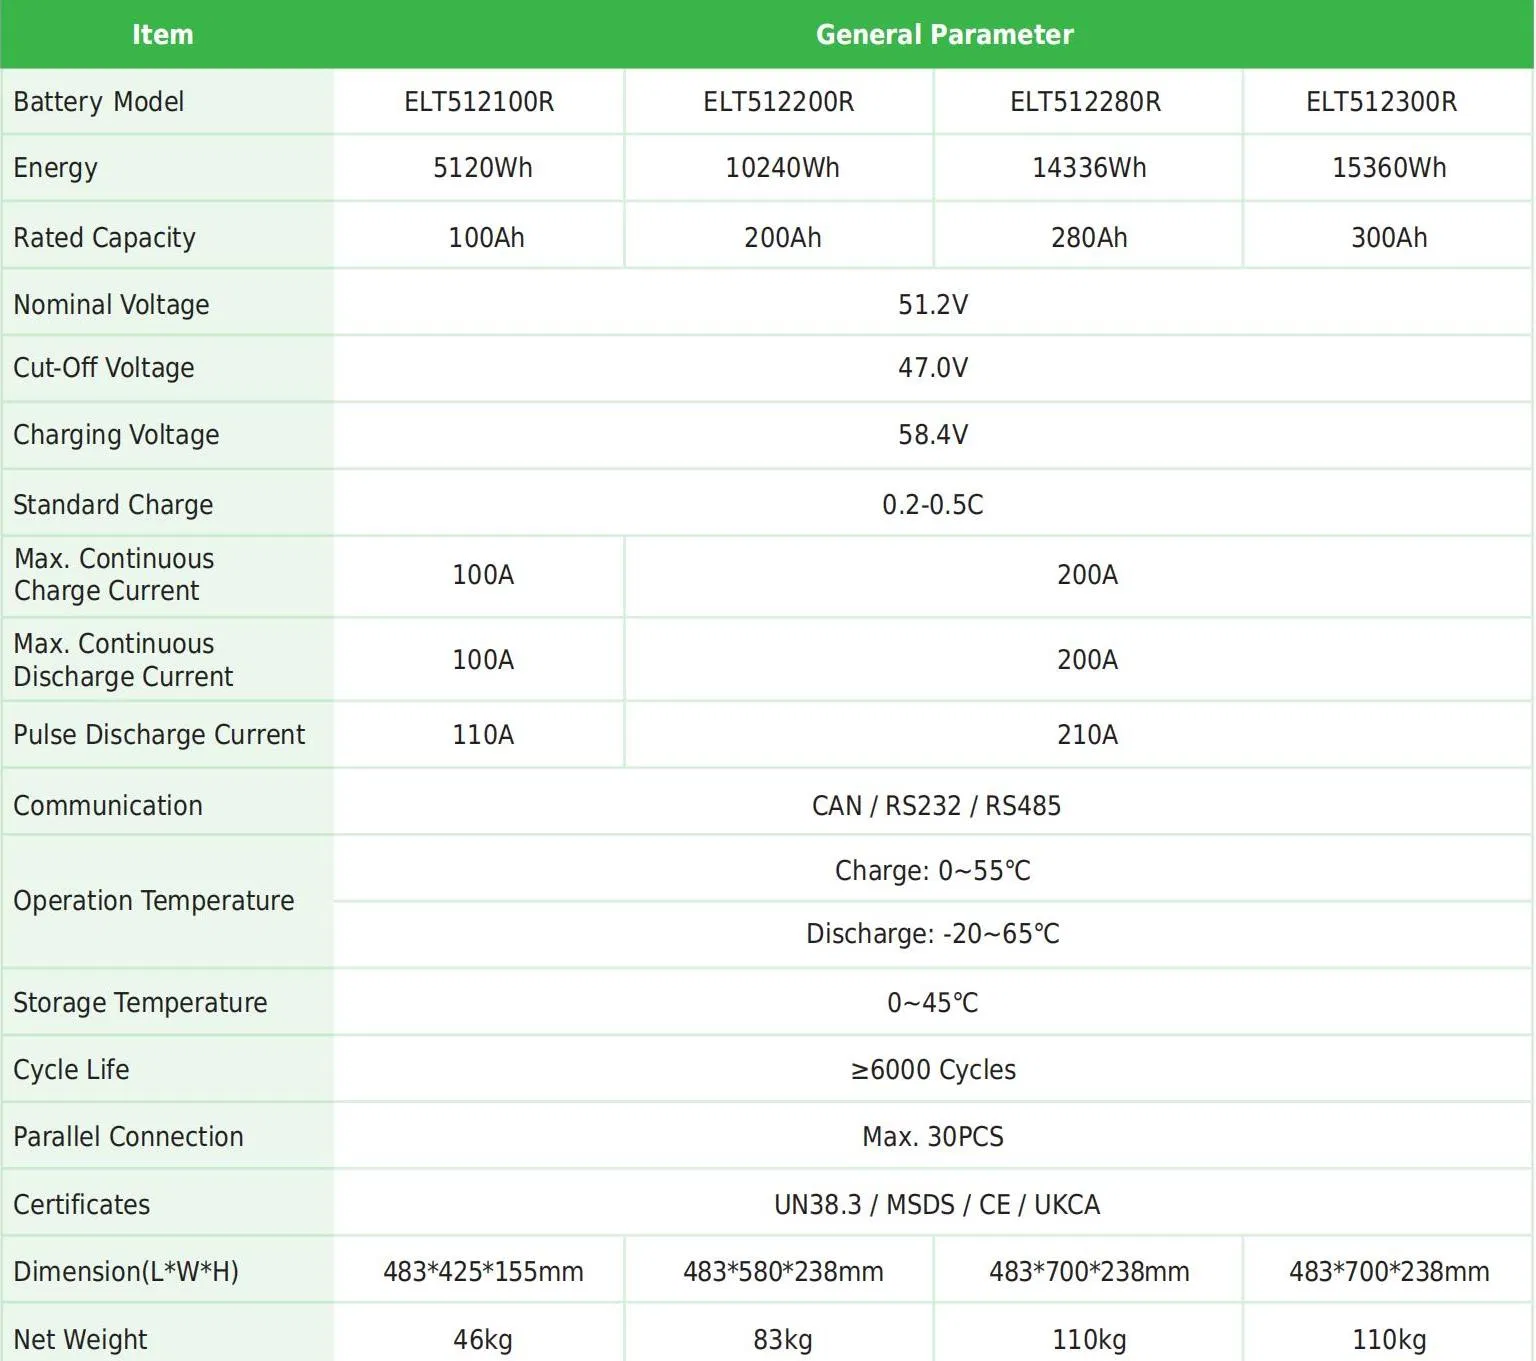This screenshot has width=1536, height=1361.
Task: Select the storage temperature value "0~45℃"
Action: (x=933, y=1003)
